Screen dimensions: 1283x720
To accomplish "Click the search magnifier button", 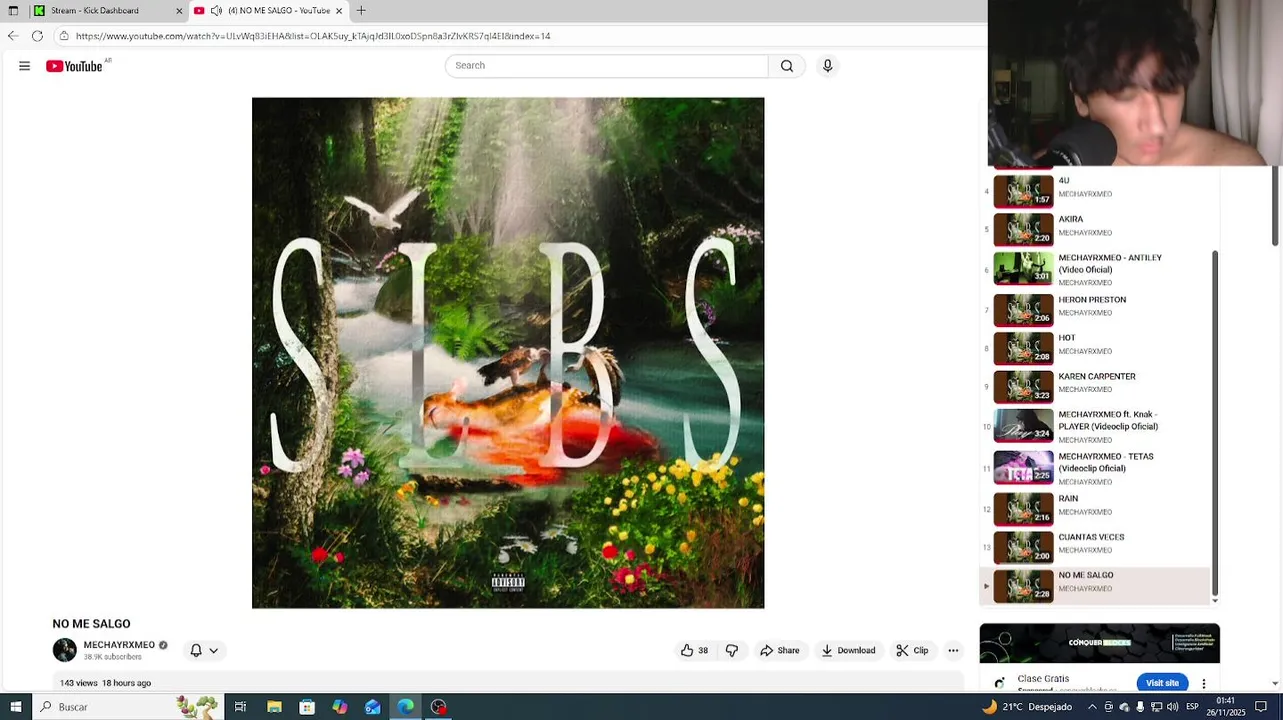I will [x=787, y=66].
